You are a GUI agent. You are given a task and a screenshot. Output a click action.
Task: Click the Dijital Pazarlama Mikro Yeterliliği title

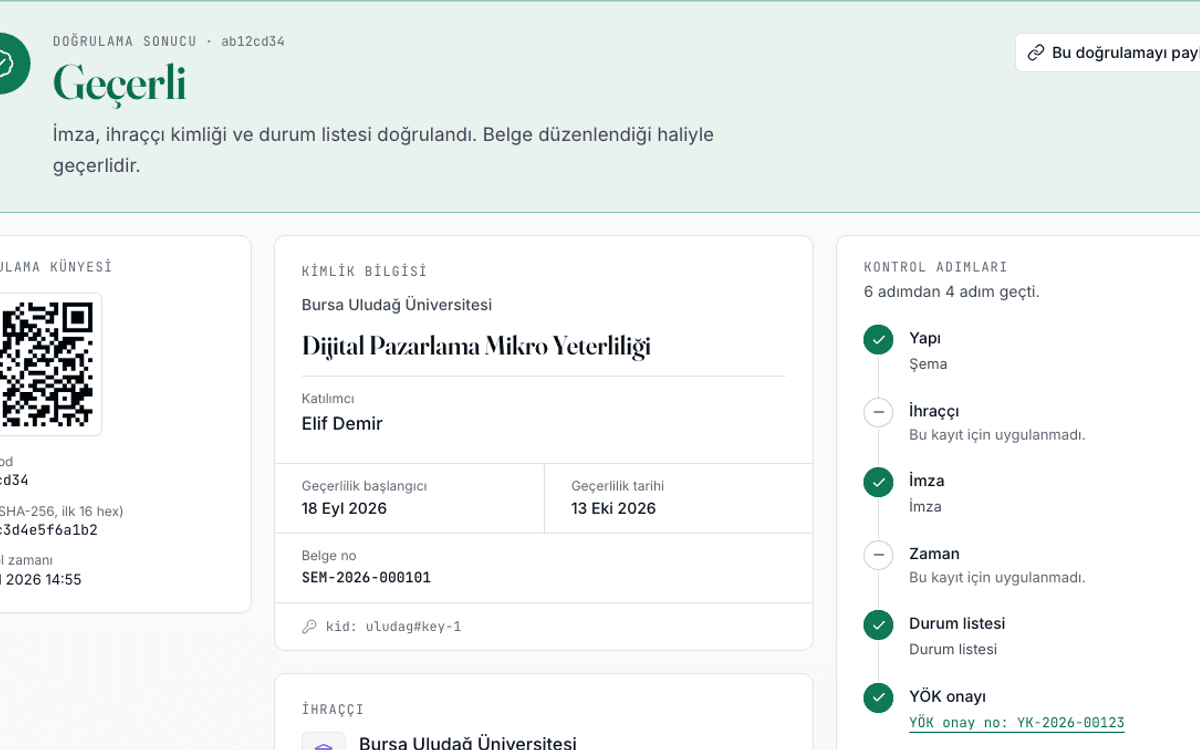(476, 346)
